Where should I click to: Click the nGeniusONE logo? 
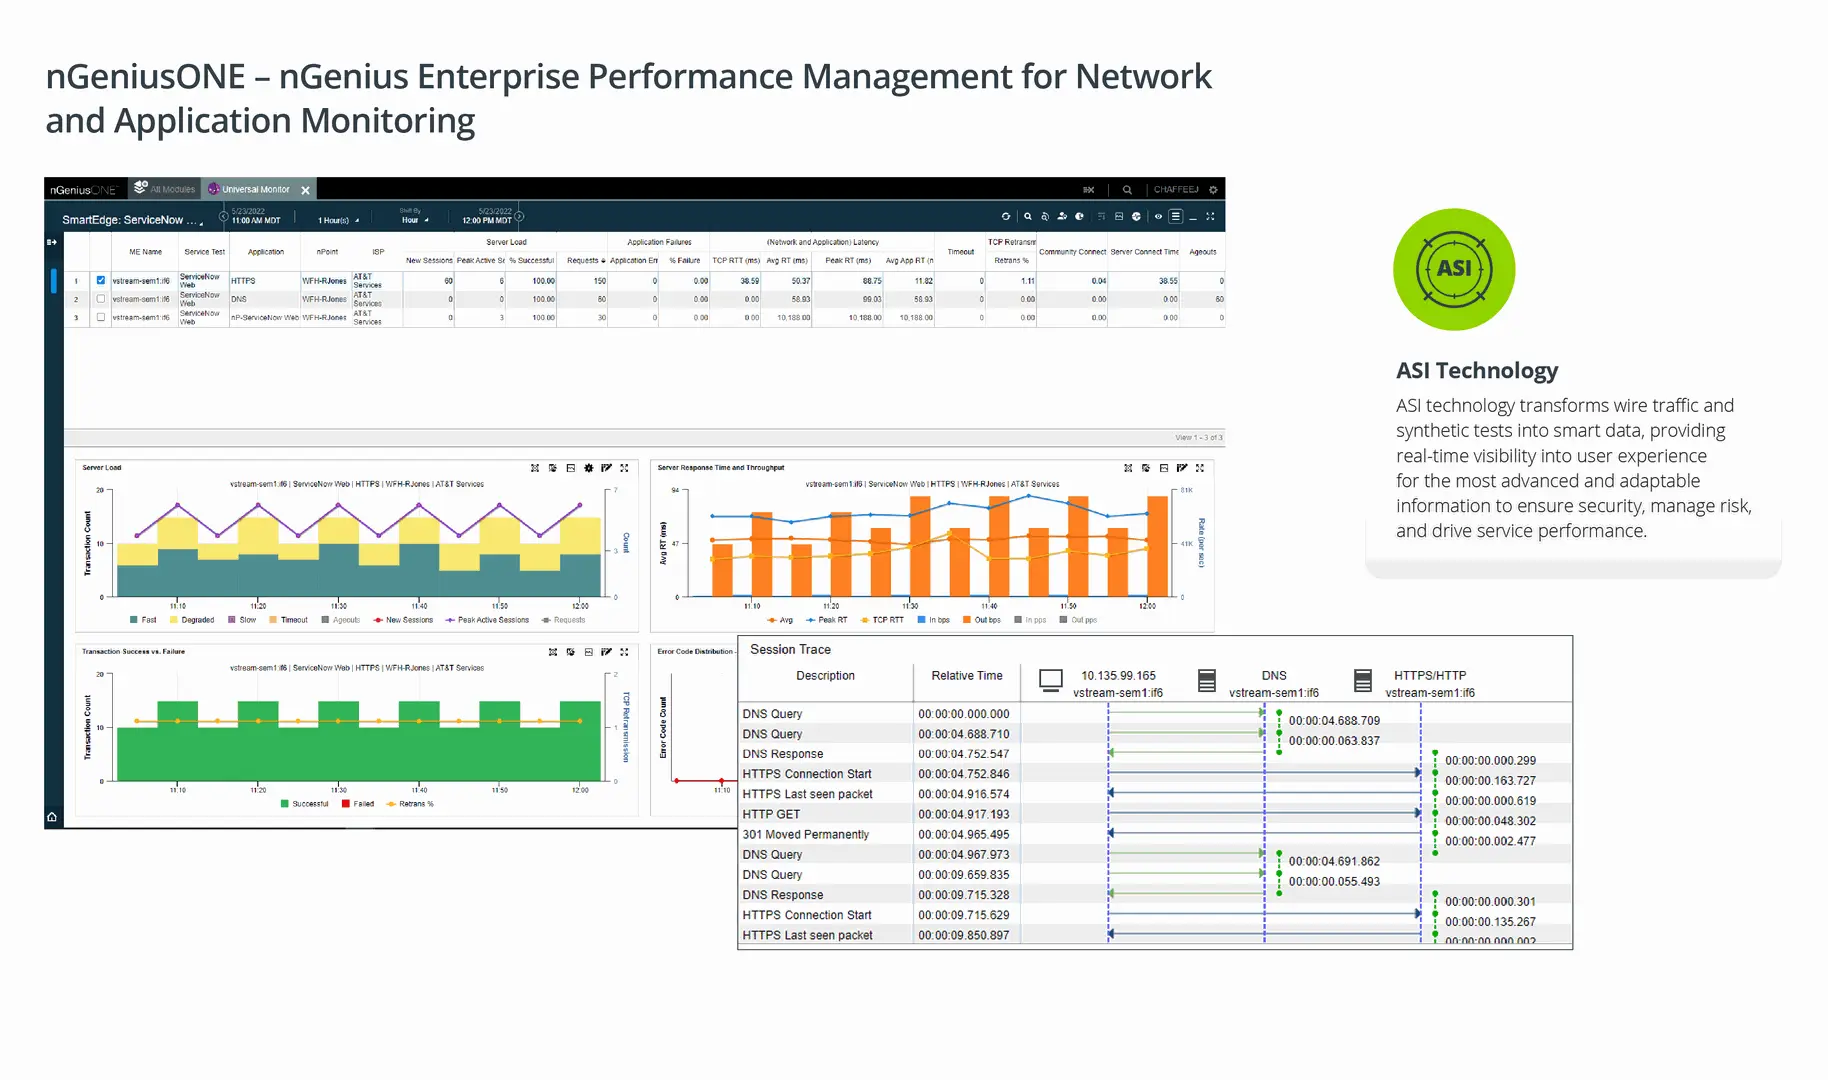pos(83,190)
